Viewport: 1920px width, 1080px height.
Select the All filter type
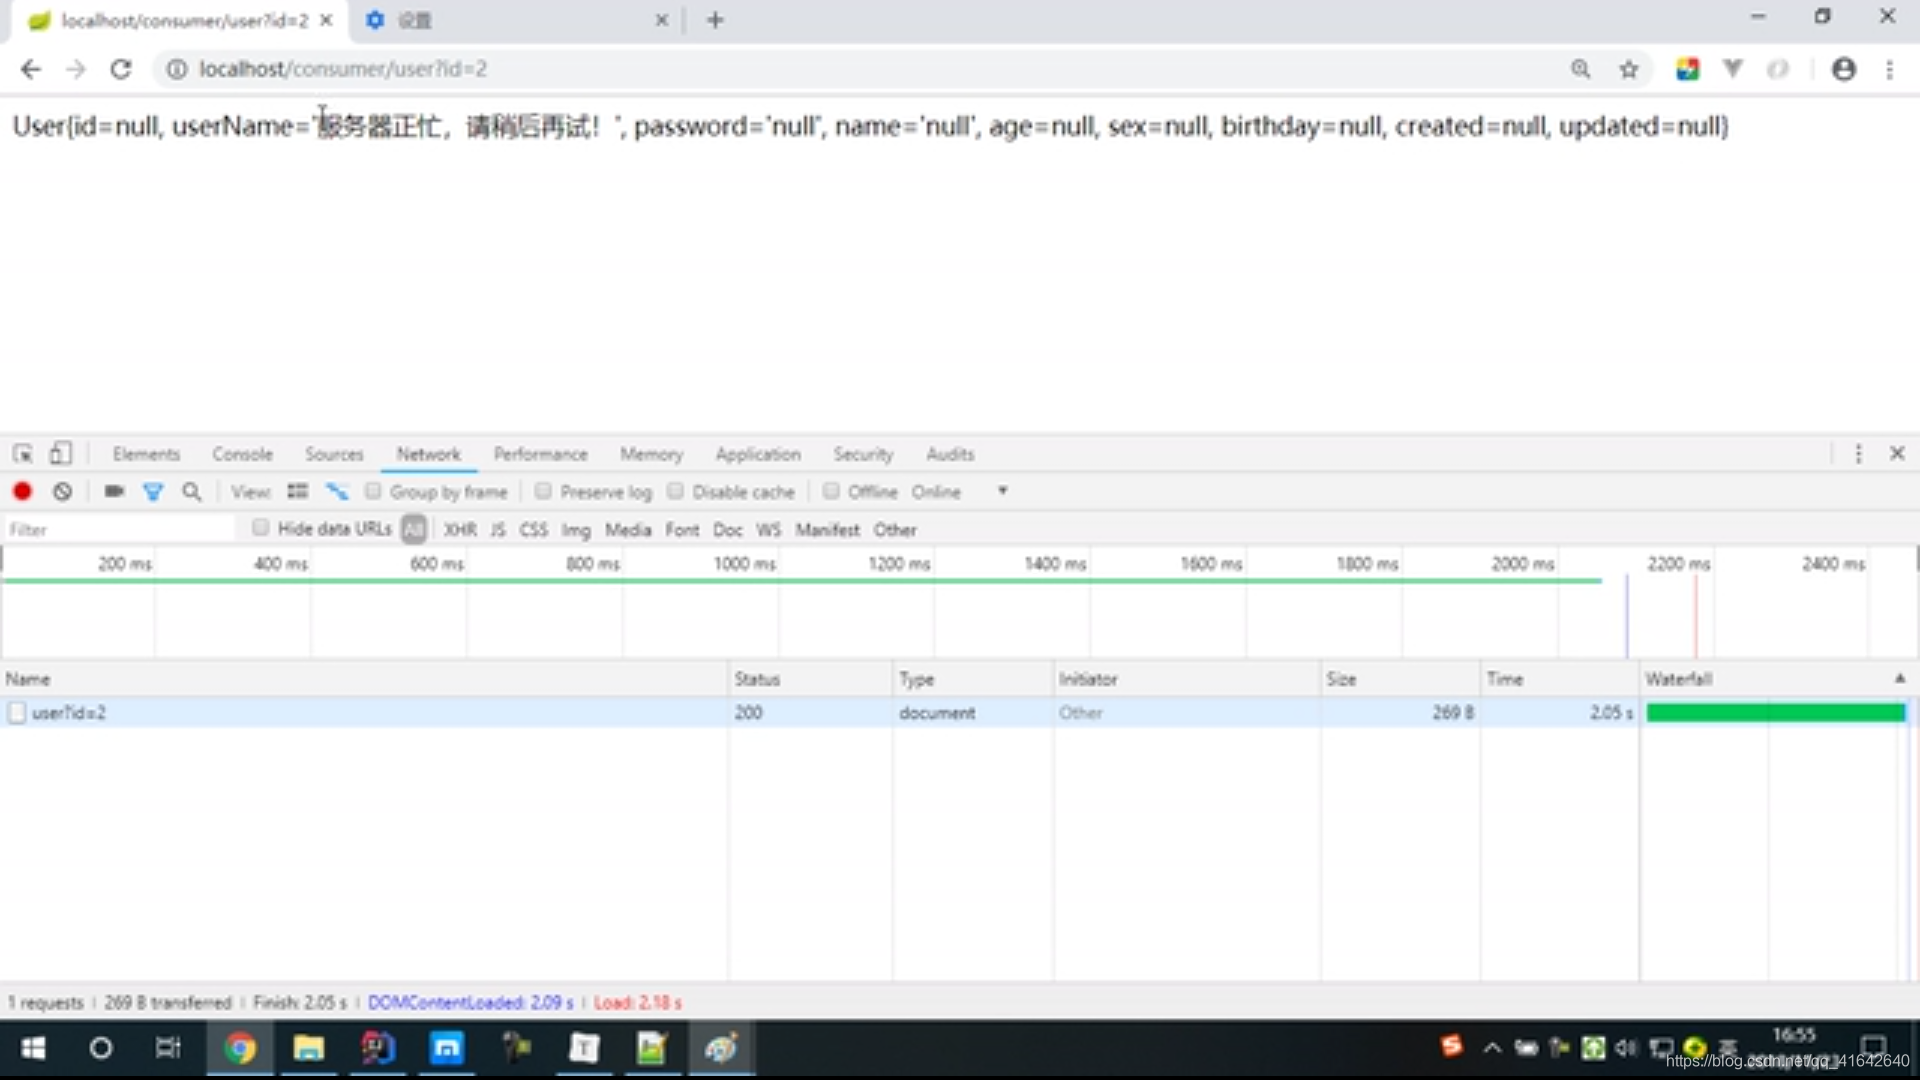[x=414, y=529]
